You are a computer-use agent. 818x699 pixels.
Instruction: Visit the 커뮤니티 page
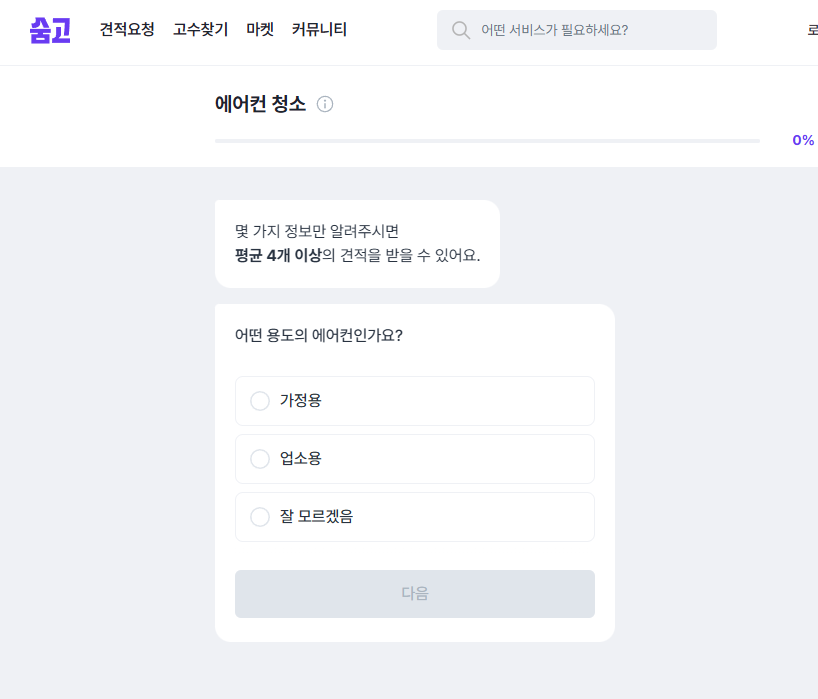[x=318, y=29]
